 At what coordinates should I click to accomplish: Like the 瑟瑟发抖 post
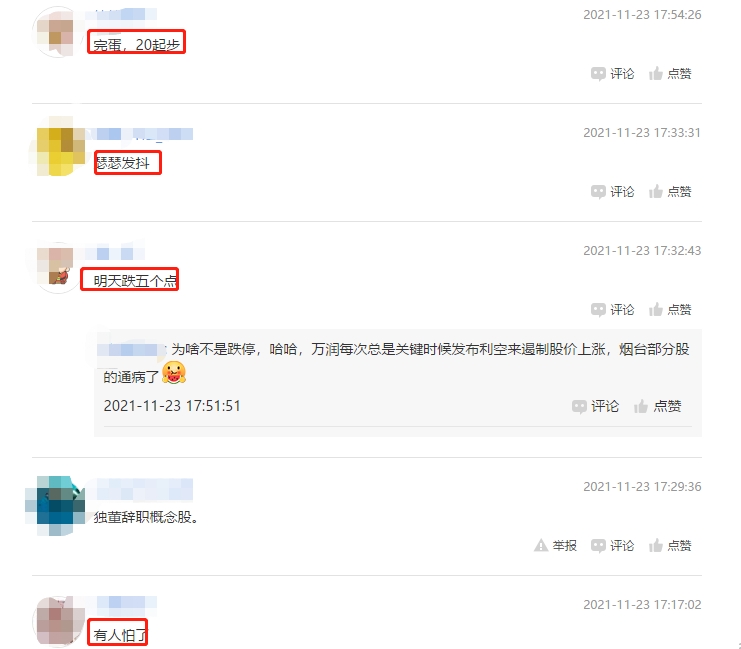coord(655,191)
